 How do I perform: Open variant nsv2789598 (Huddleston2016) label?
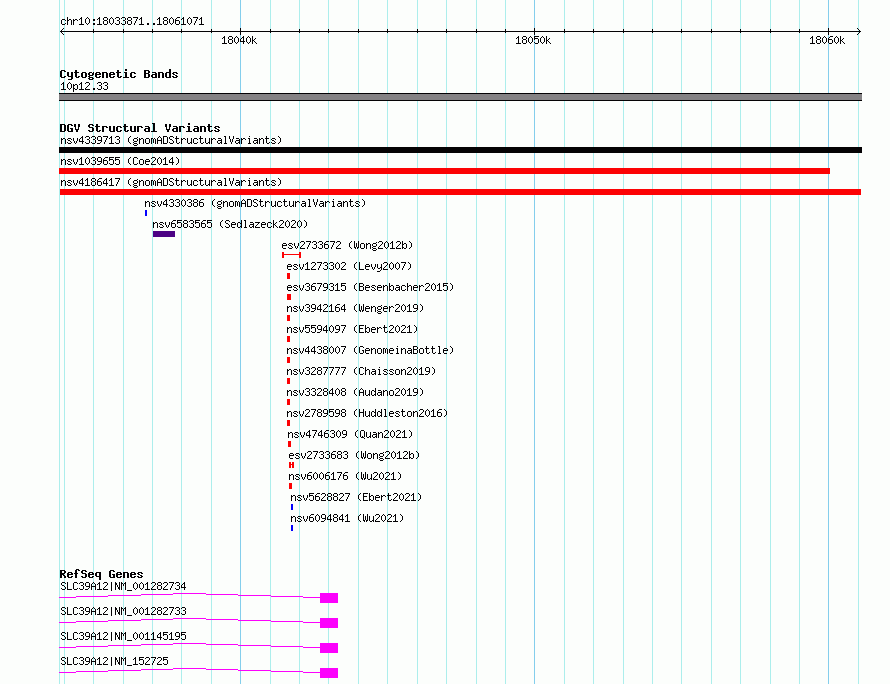coord(367,413)
